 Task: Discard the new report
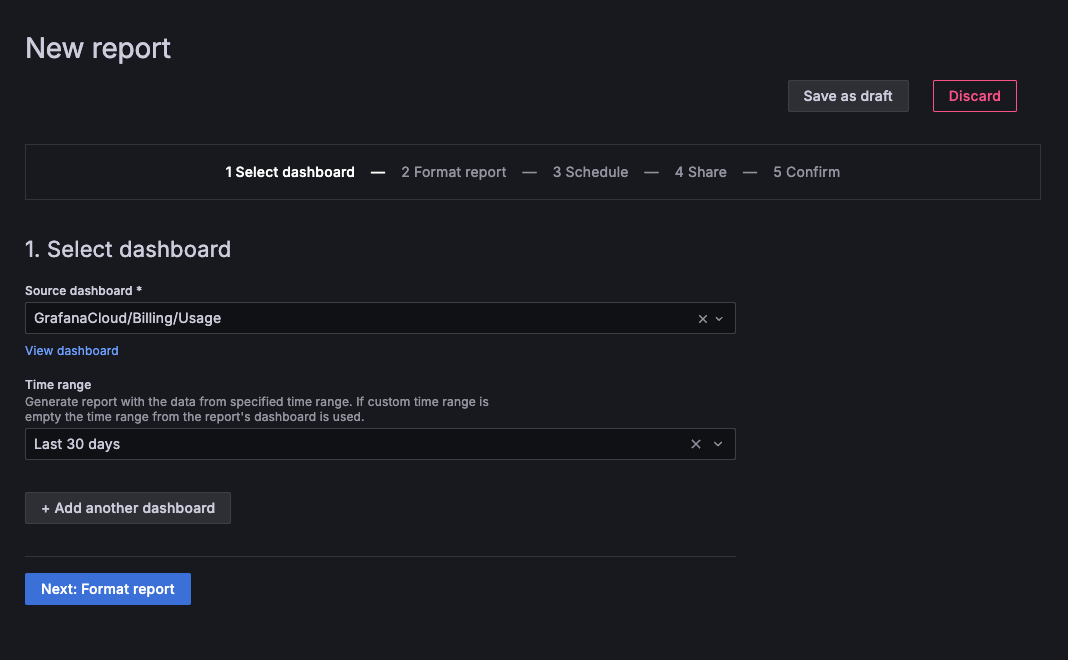[974, 96]
